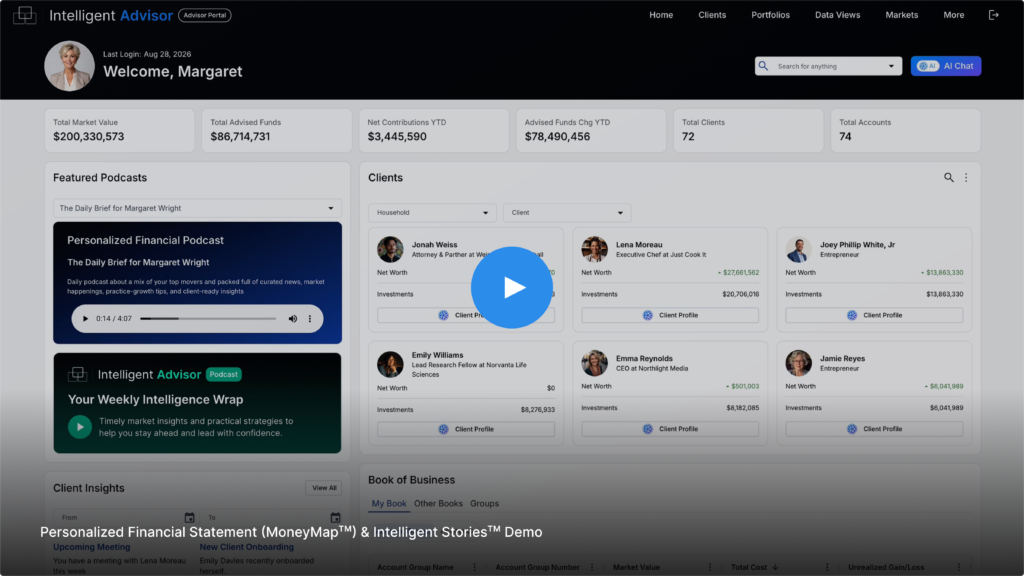
Task: Click the Search for anything field
Action: [828, 66]
